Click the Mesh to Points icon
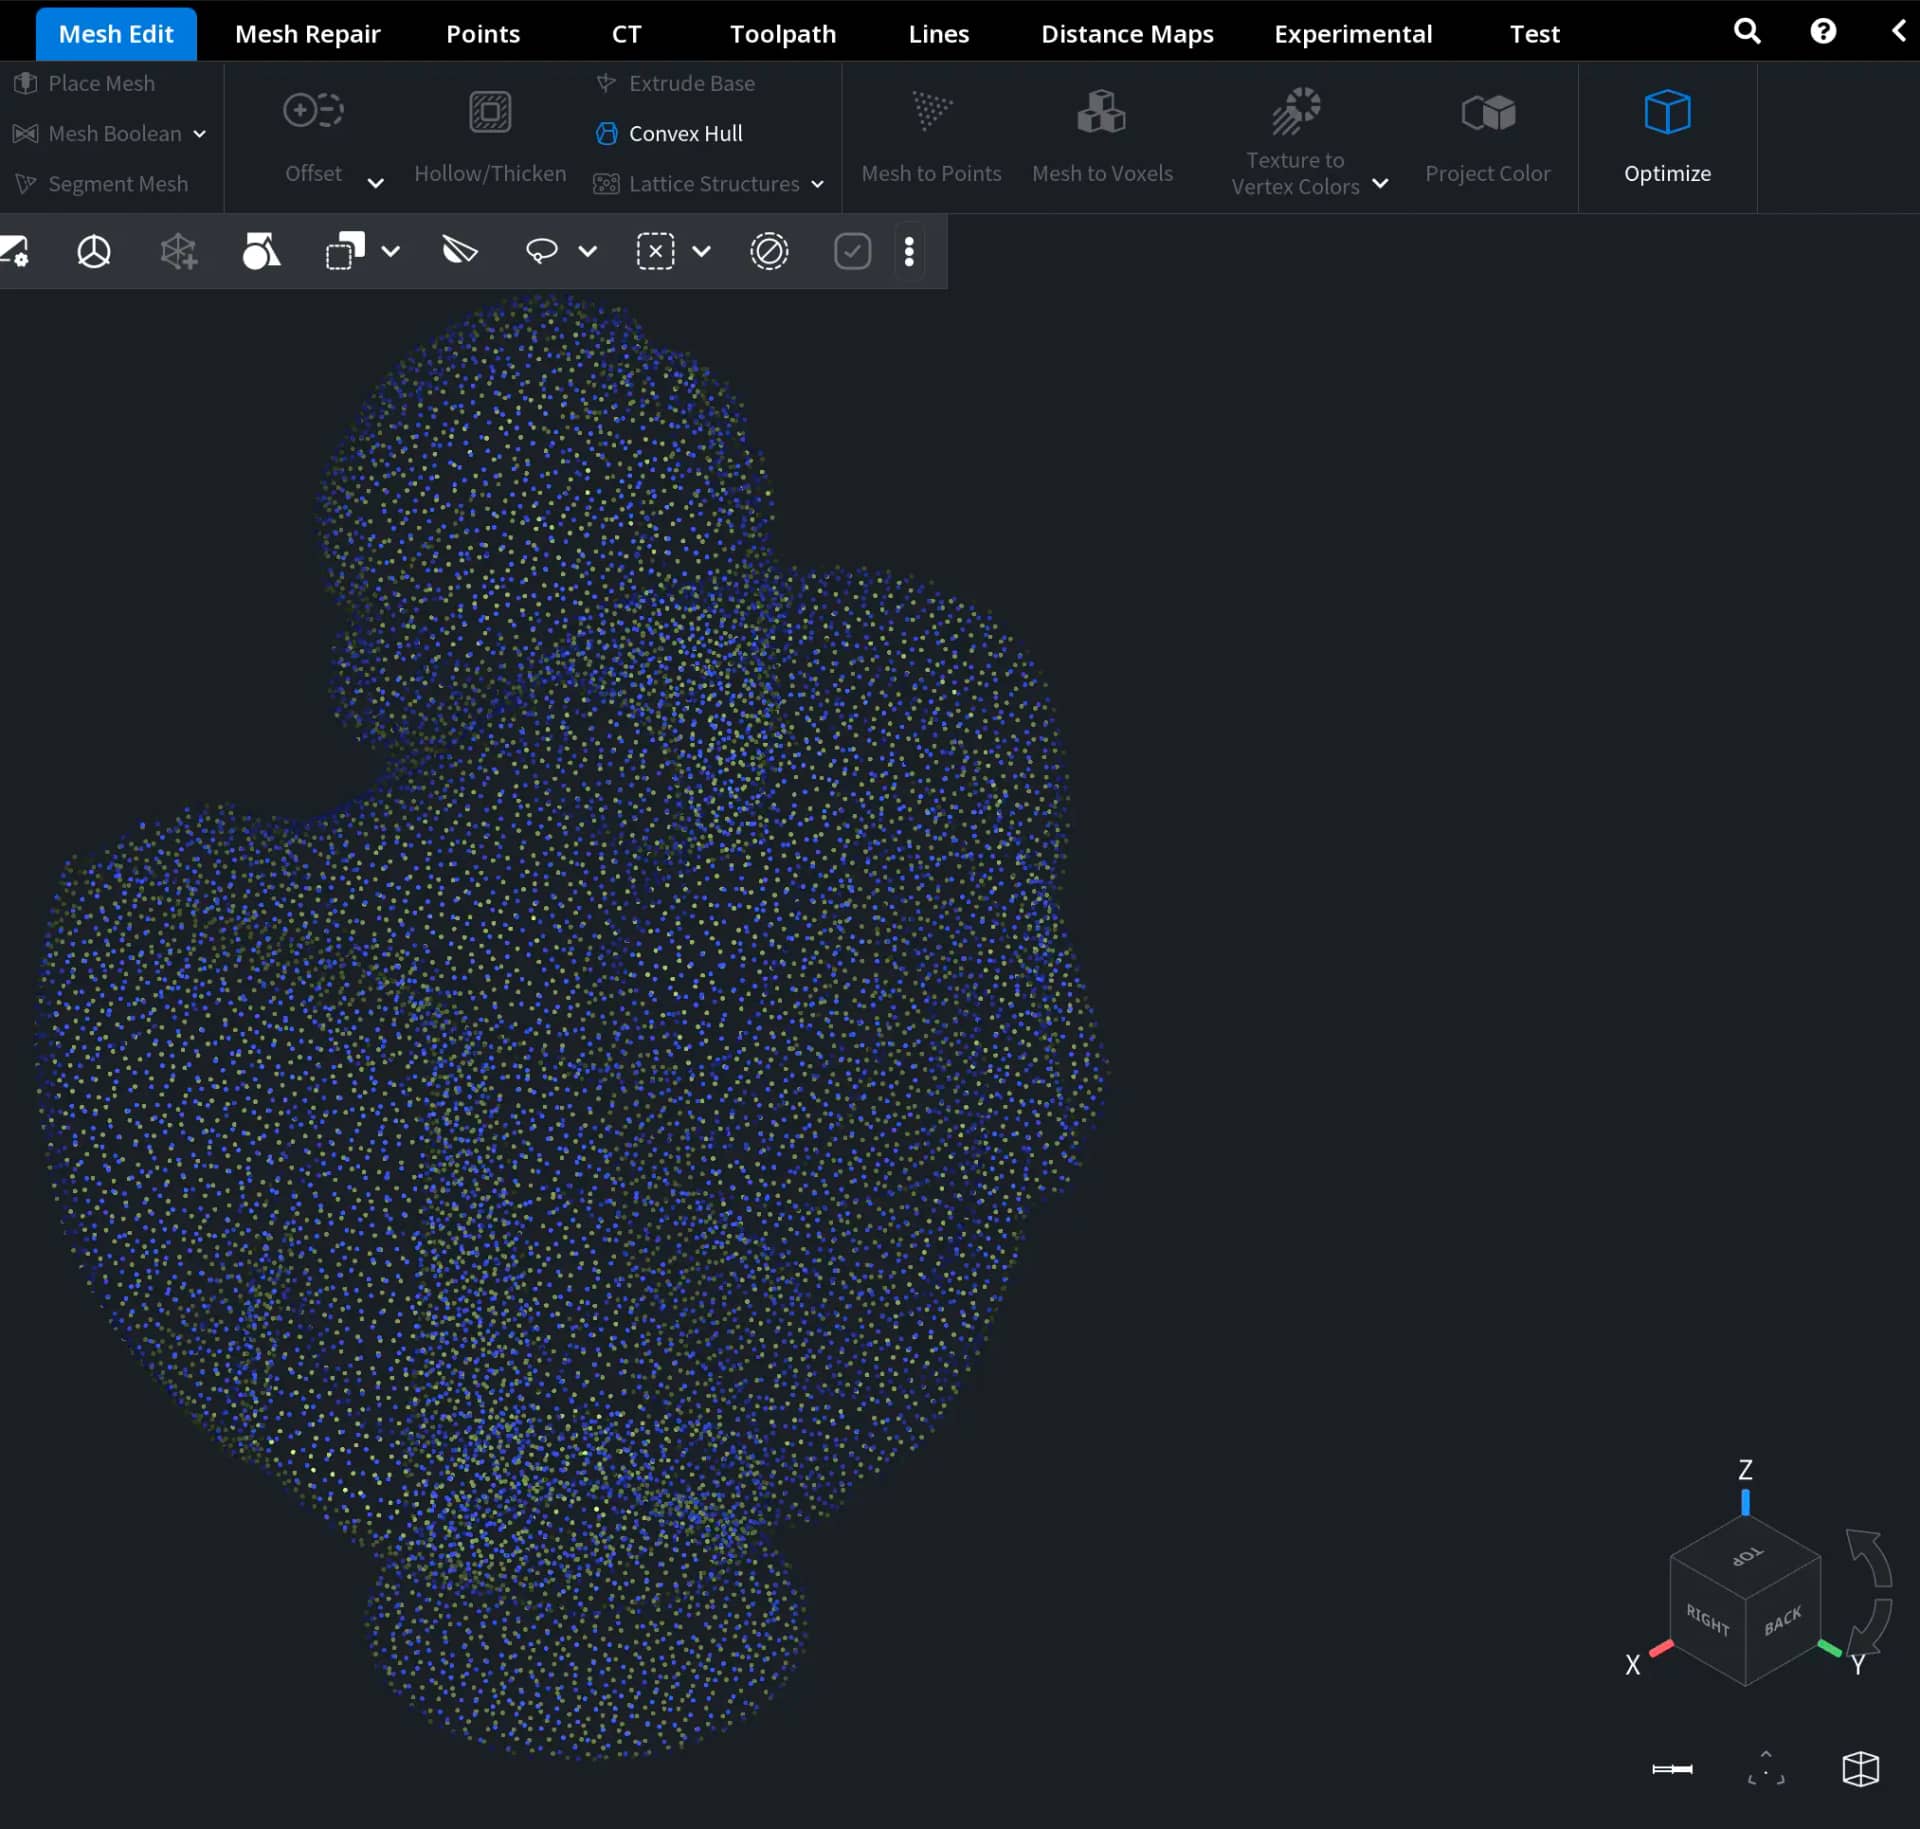1920x1829 pixels. pos(931,110)
